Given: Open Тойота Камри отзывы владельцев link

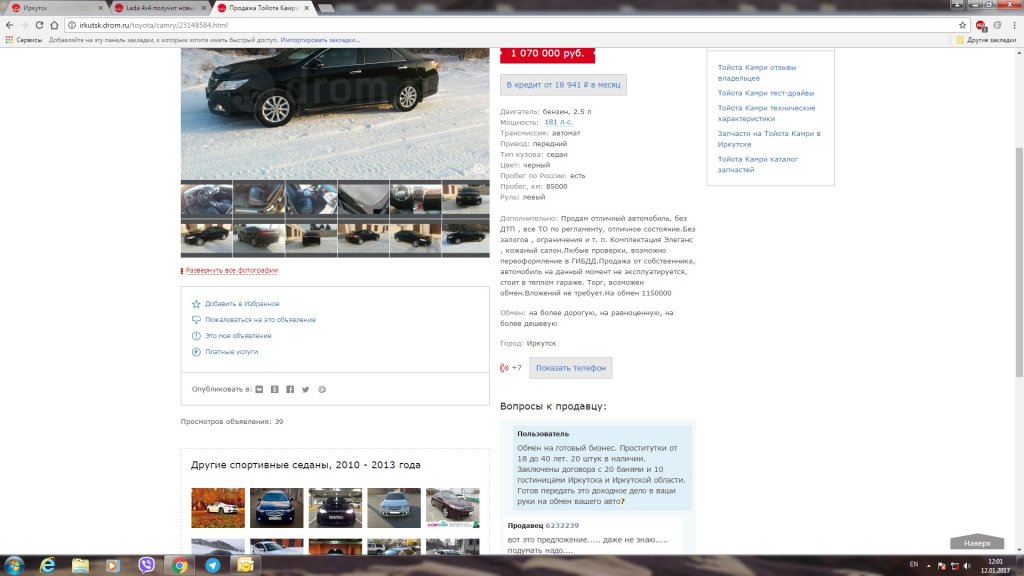Looking at the screenshot, I should [757, 72].
